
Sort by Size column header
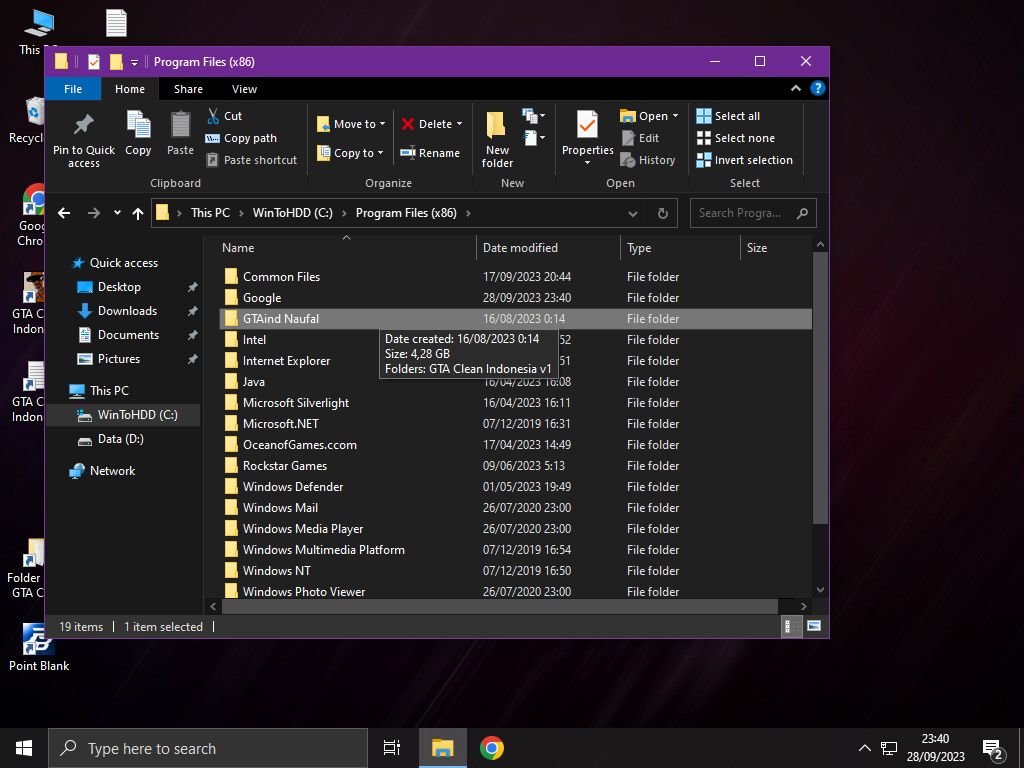(x=776, y=248)
